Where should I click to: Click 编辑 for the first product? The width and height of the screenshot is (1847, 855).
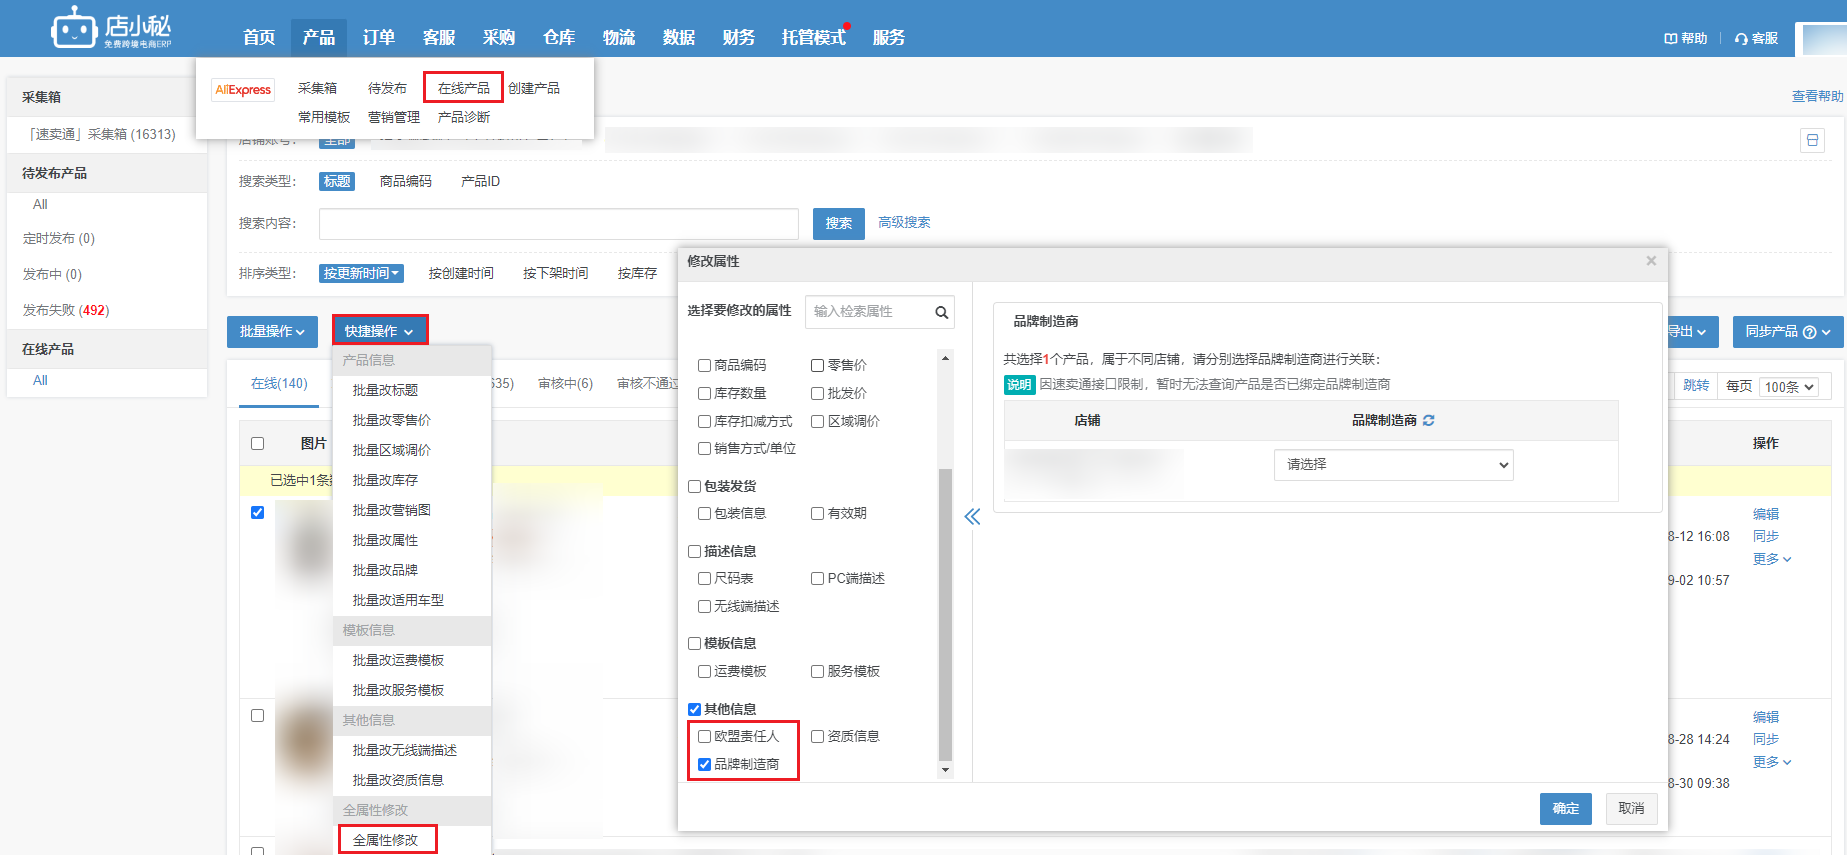point(1766,515)
